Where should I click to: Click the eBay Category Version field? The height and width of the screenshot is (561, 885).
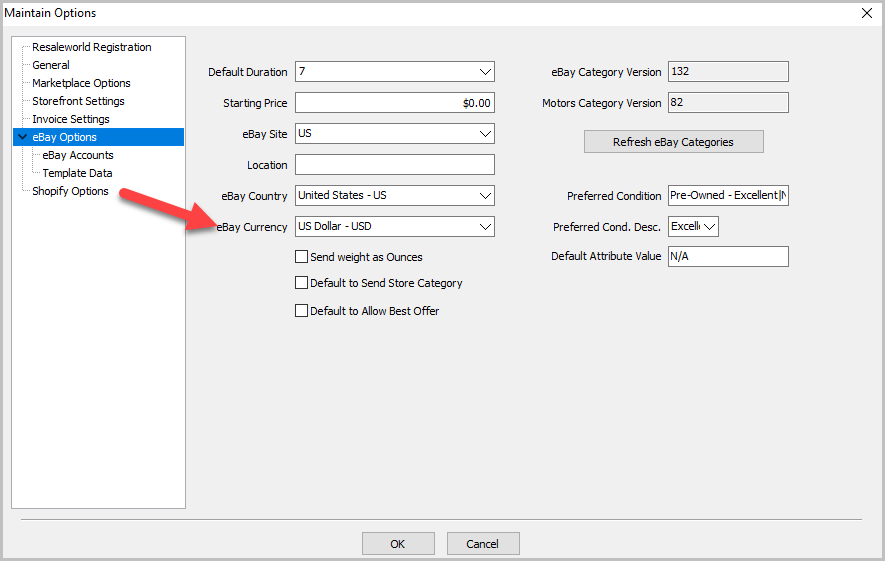(728, 72)
